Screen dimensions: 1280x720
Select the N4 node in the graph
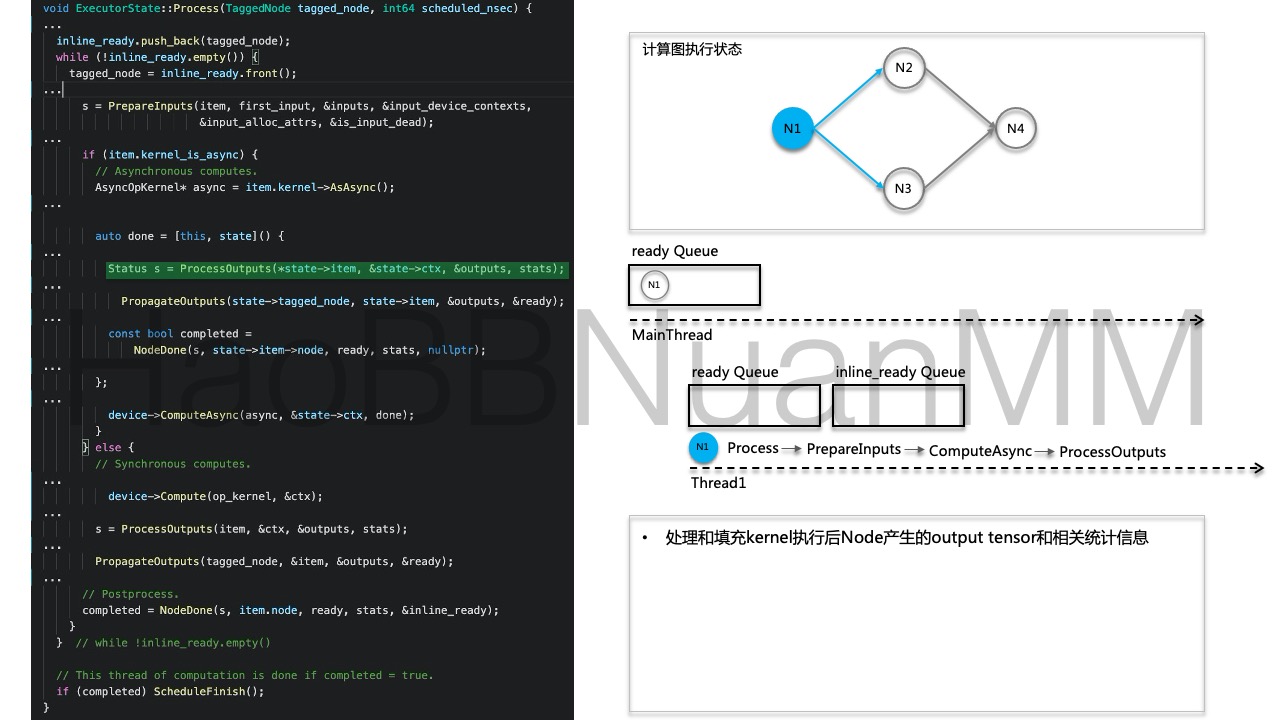[x=1015, y=128]
